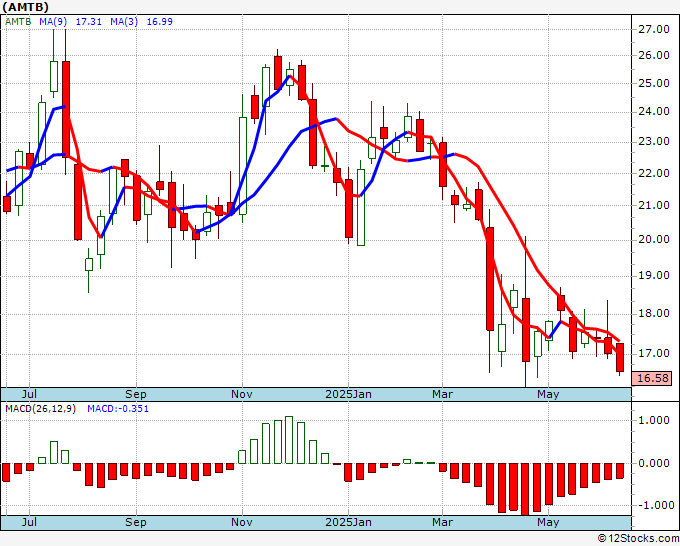This screenshot has width=680, height=546.
Task: Click the tallest green MACD histogram bar
Action: [x=289, y=440]
